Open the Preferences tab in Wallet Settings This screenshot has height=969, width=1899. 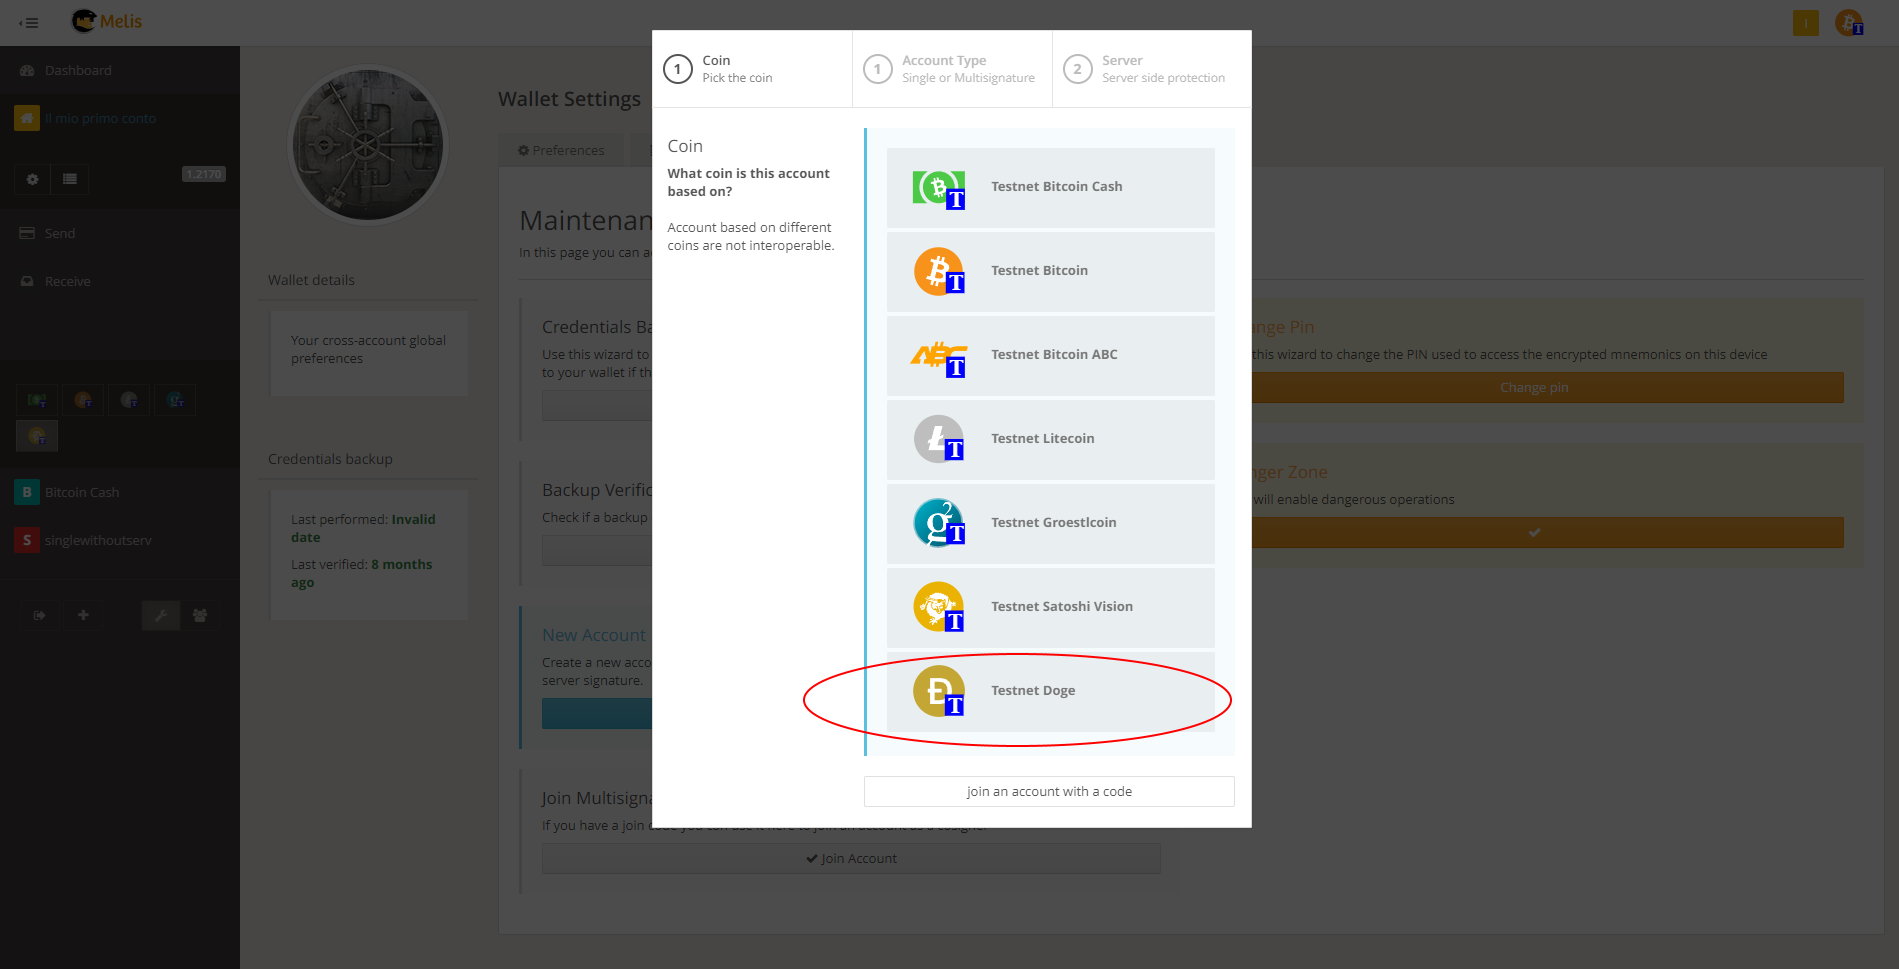click(x=561, y=150)
